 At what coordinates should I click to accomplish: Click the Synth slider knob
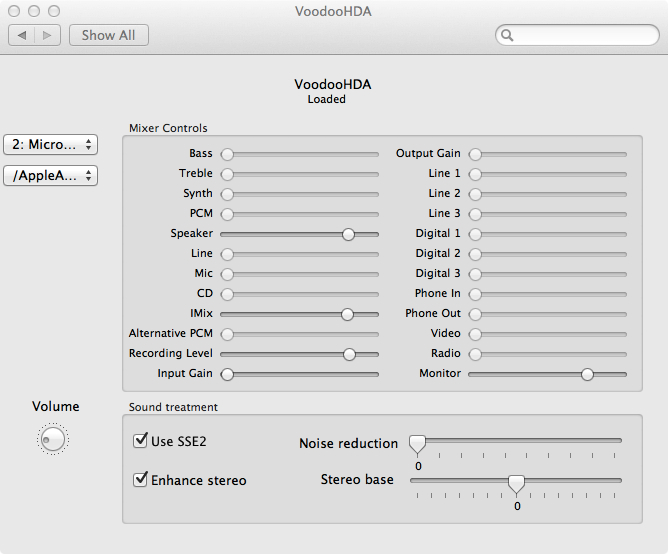tap(227, 194)
